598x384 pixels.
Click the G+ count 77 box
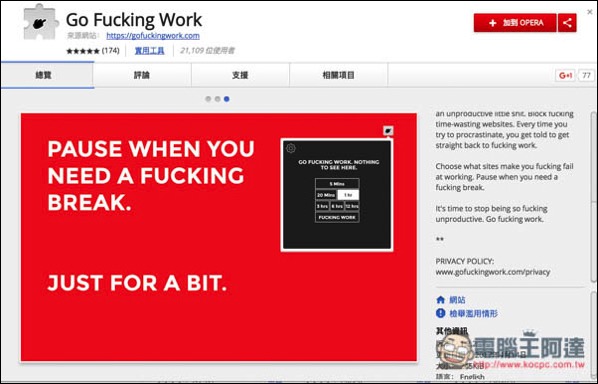coord(586,76)
